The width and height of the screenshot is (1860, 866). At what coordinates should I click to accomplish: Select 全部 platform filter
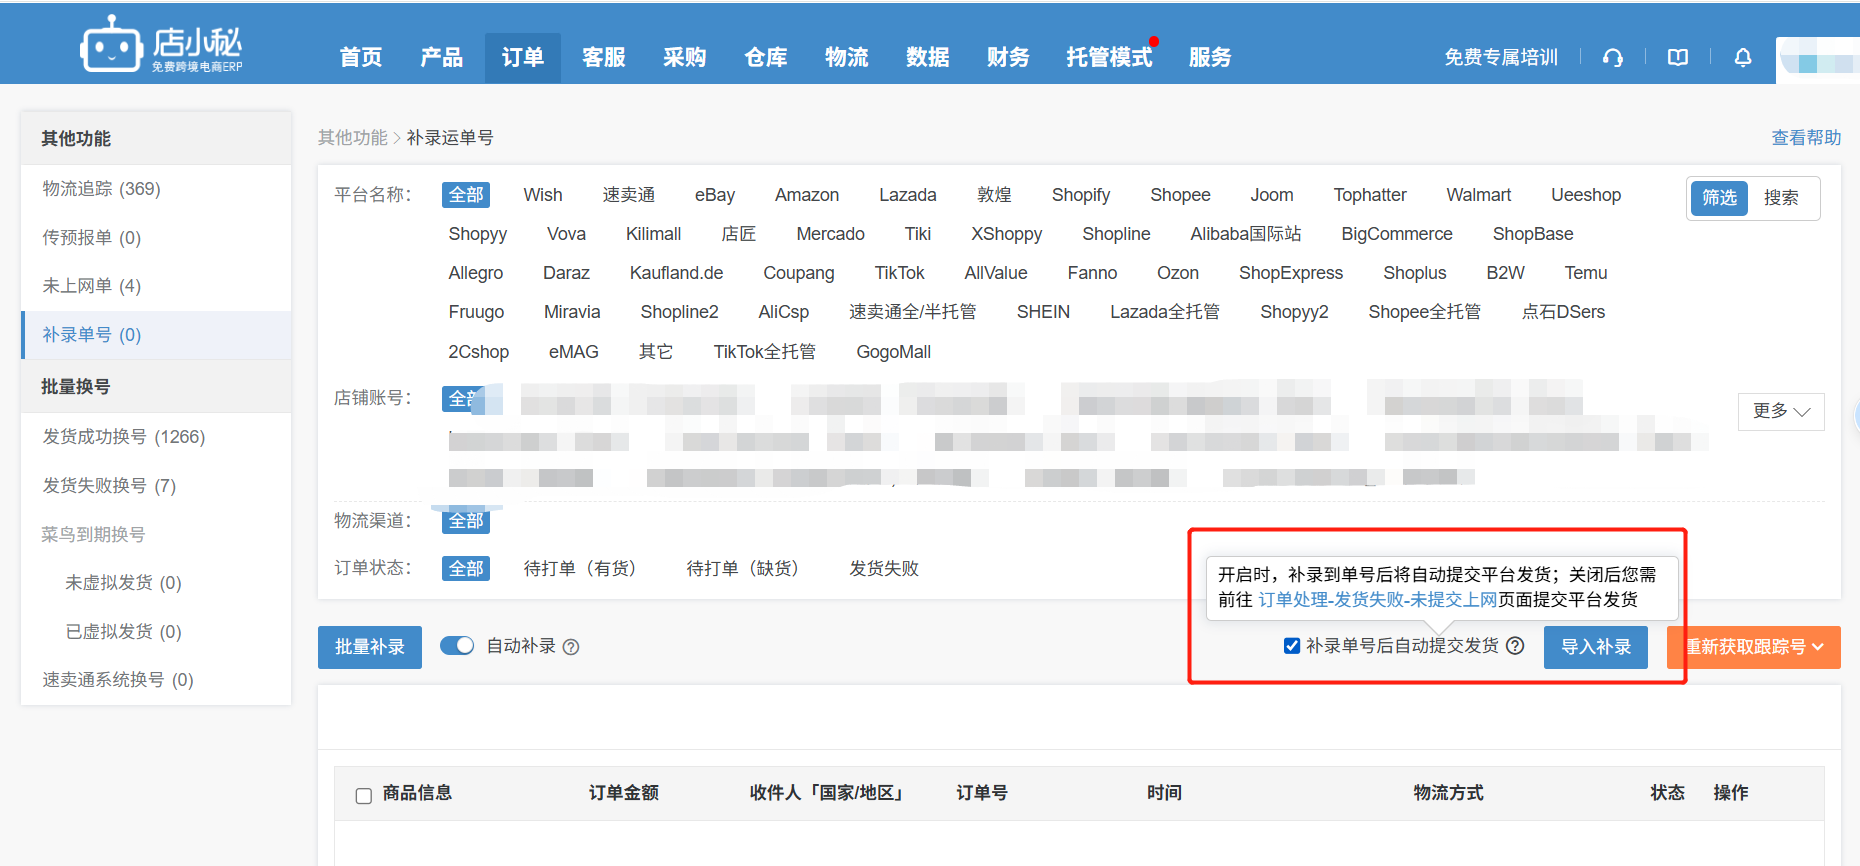click(x=466, y=195)
